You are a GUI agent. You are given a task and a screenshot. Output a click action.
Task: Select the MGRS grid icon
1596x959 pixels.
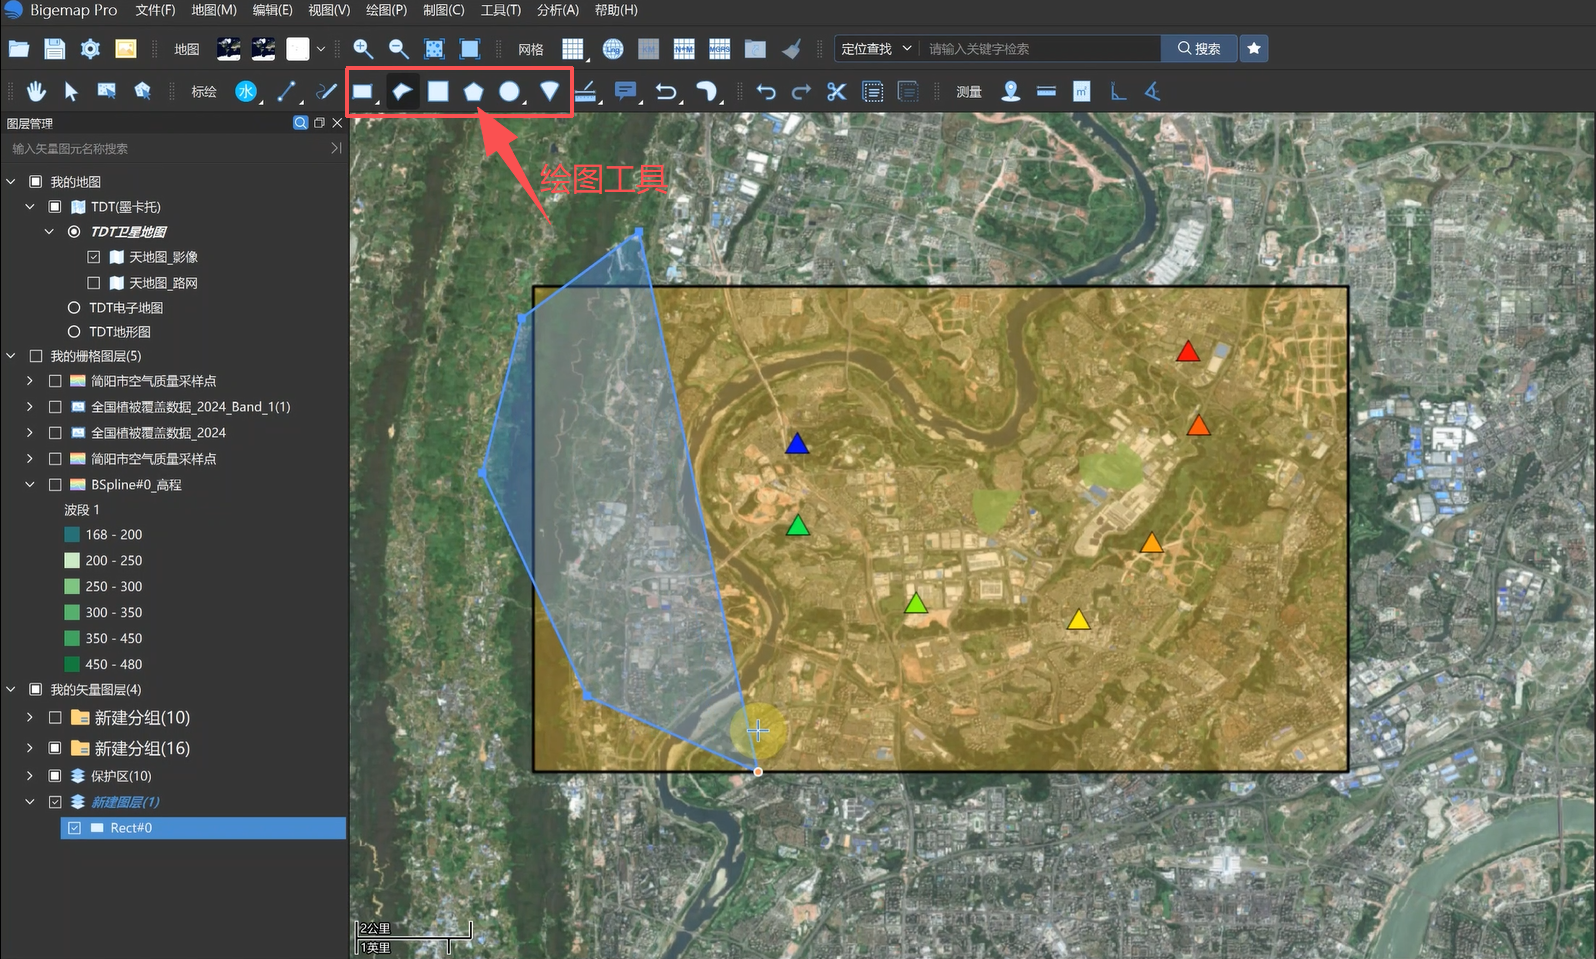pos(719,48)
